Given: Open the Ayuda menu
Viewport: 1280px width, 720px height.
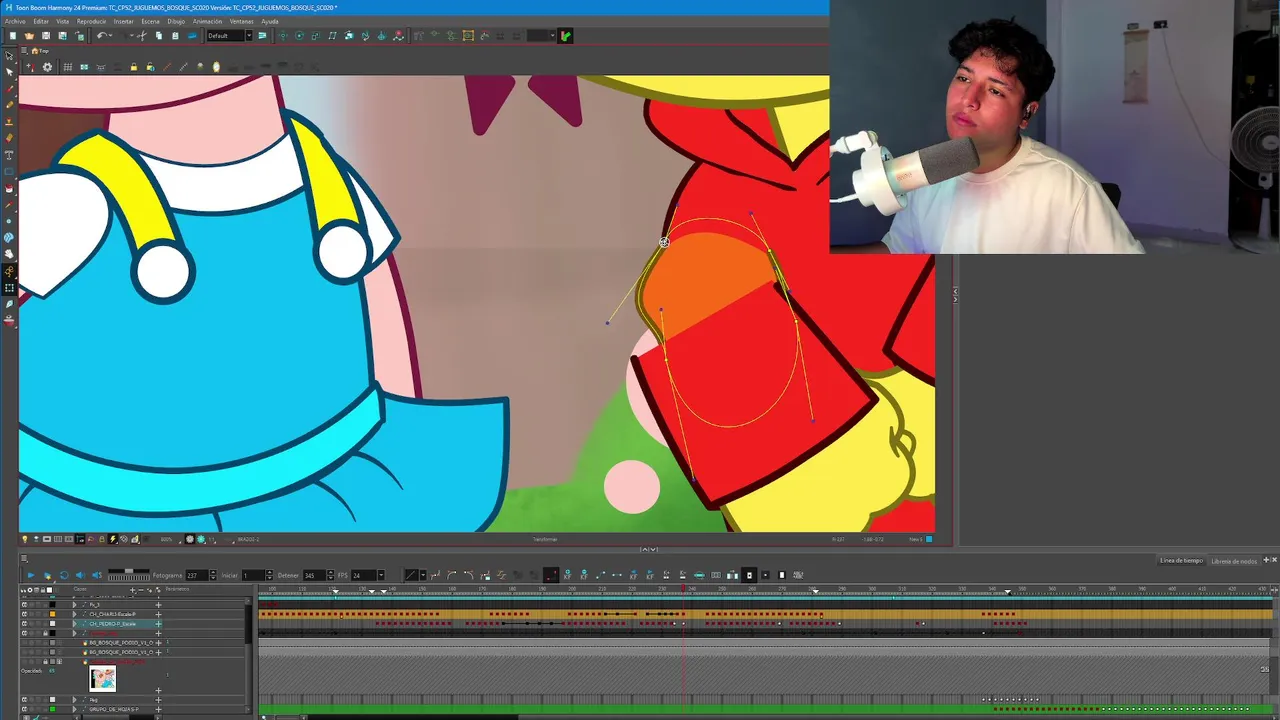Looking at the screenshot, I should pos(270,21).
